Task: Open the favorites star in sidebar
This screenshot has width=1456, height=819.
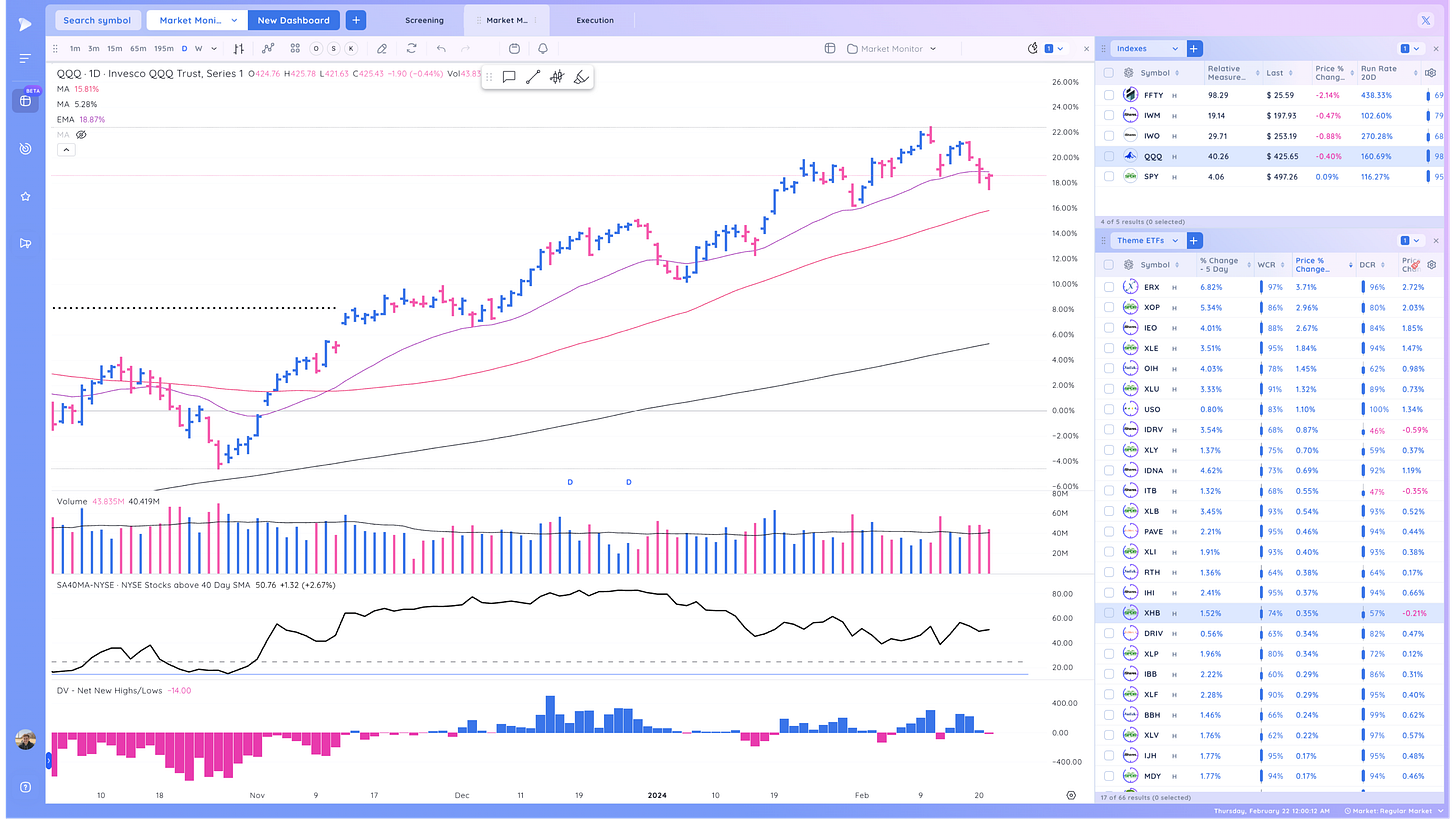Action: [25, 196]
